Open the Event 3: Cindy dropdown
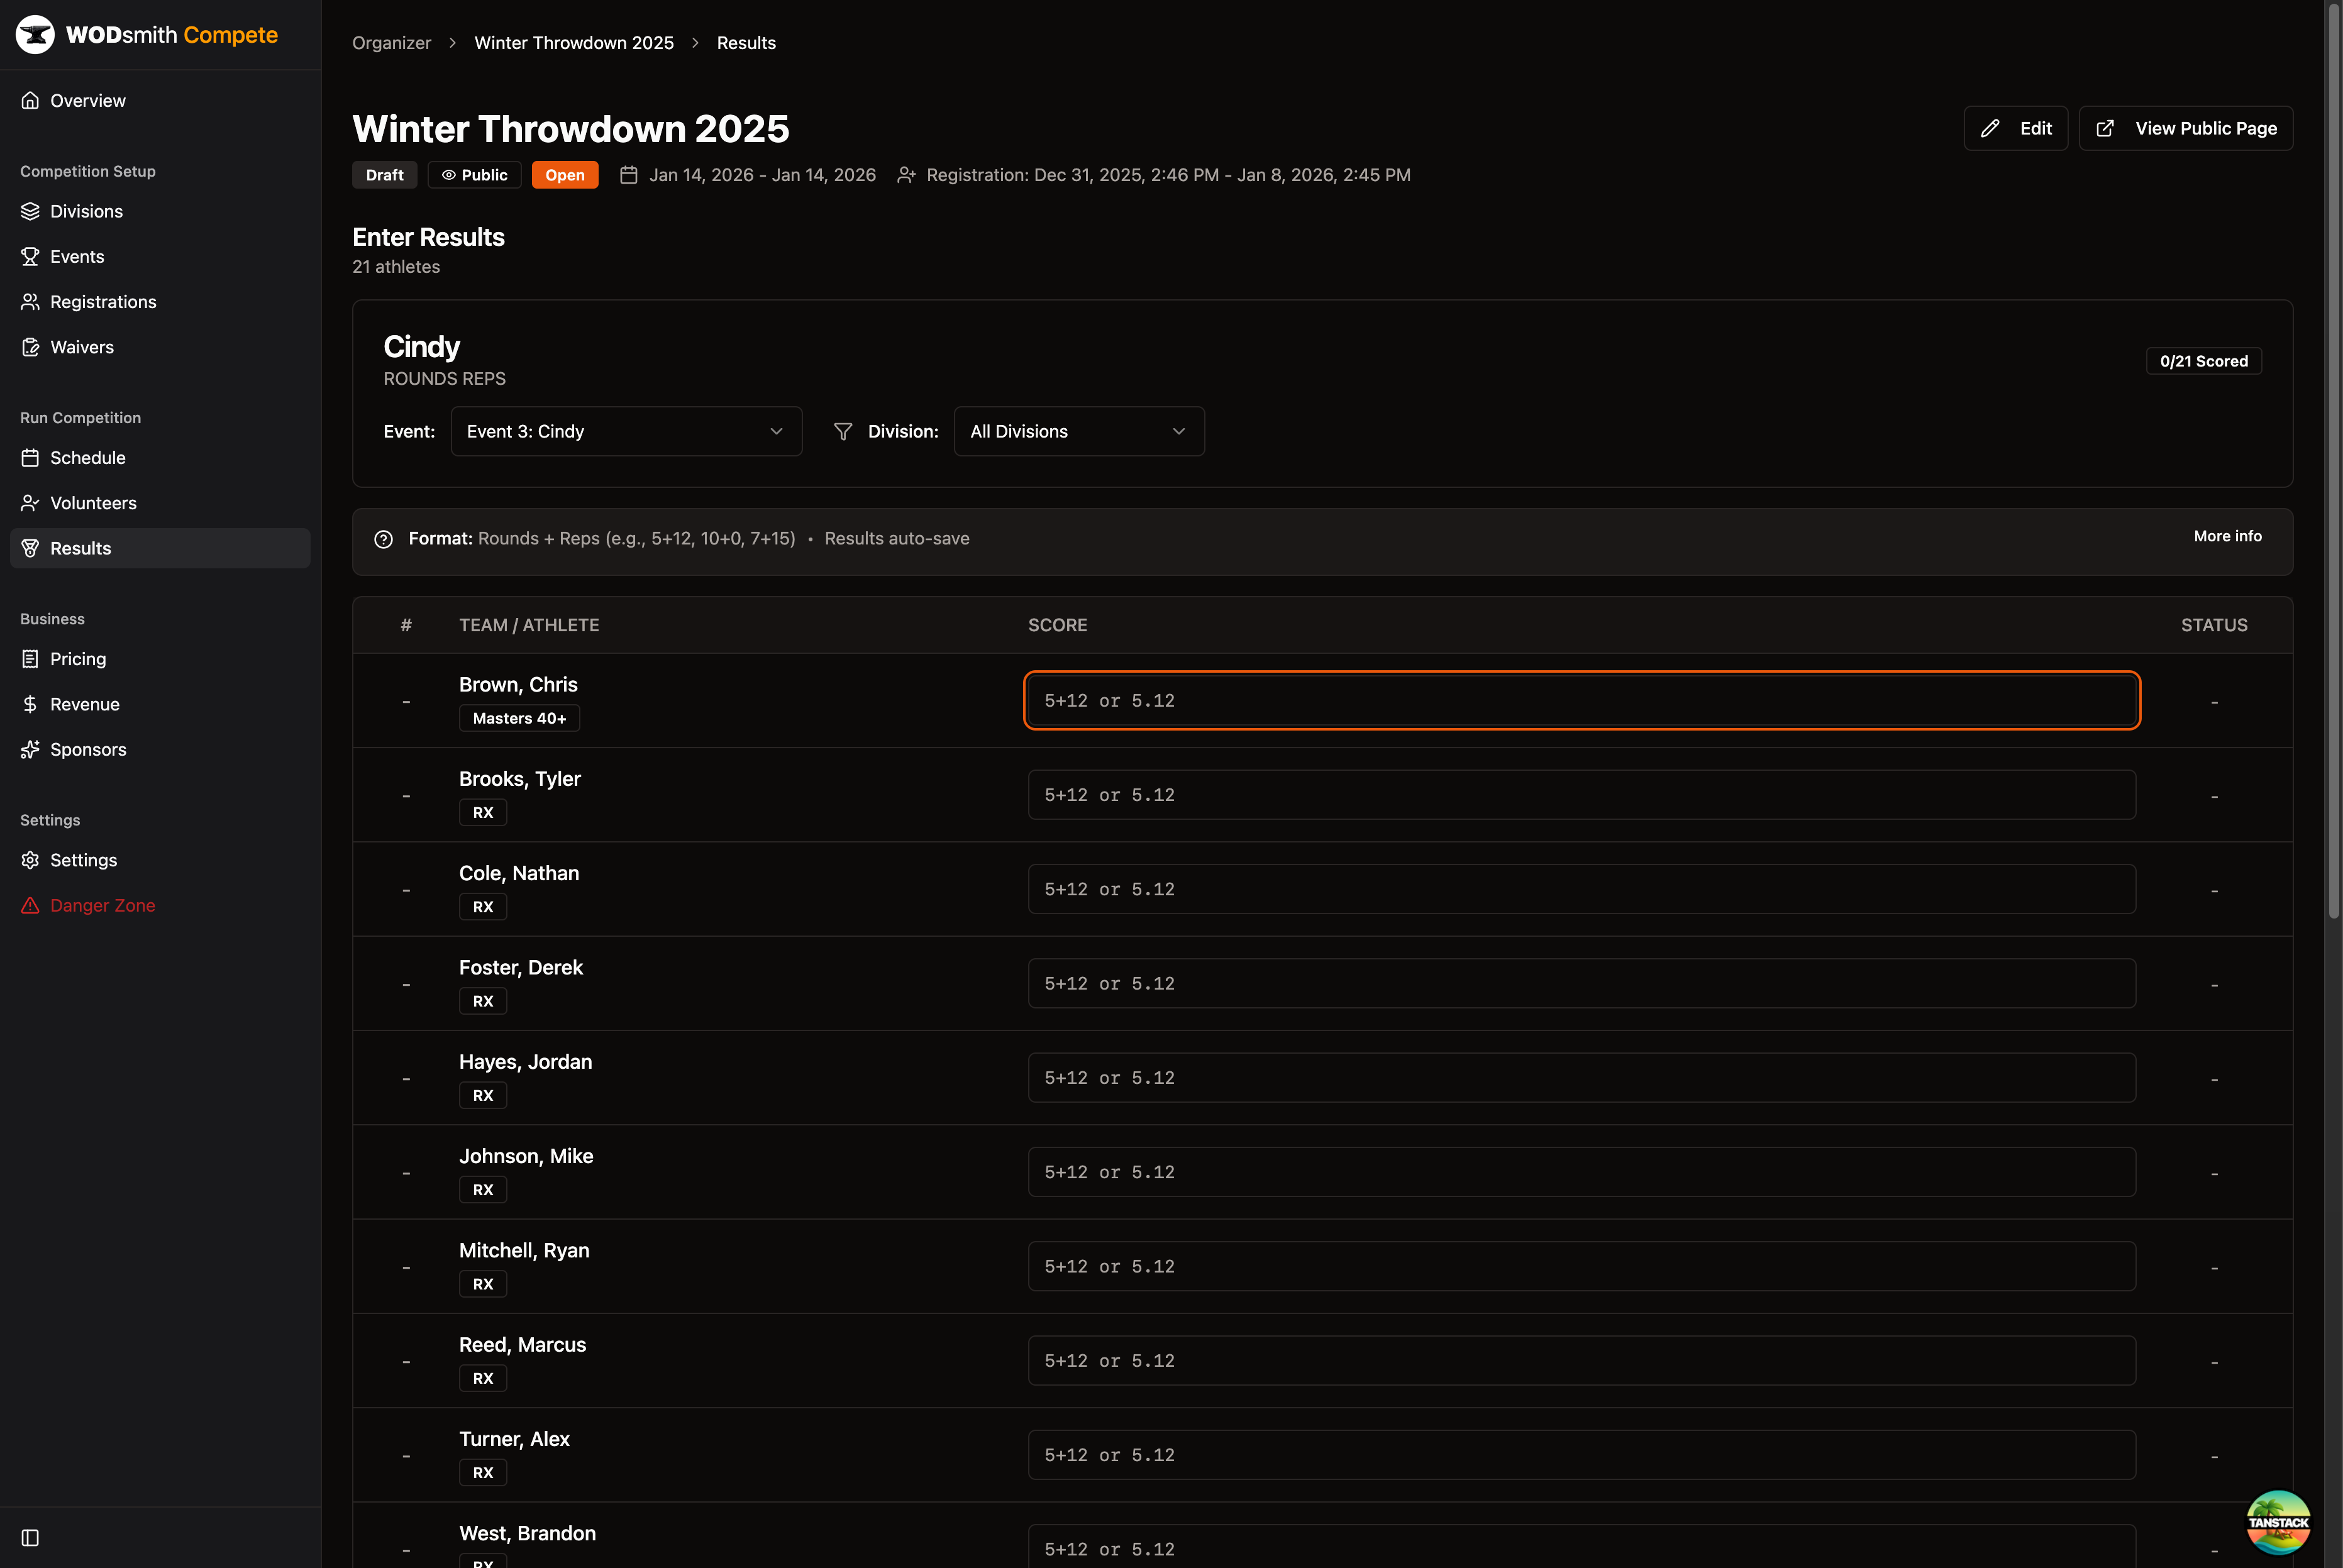Viewport: 2343px width, 1568px height. point(626,431)
